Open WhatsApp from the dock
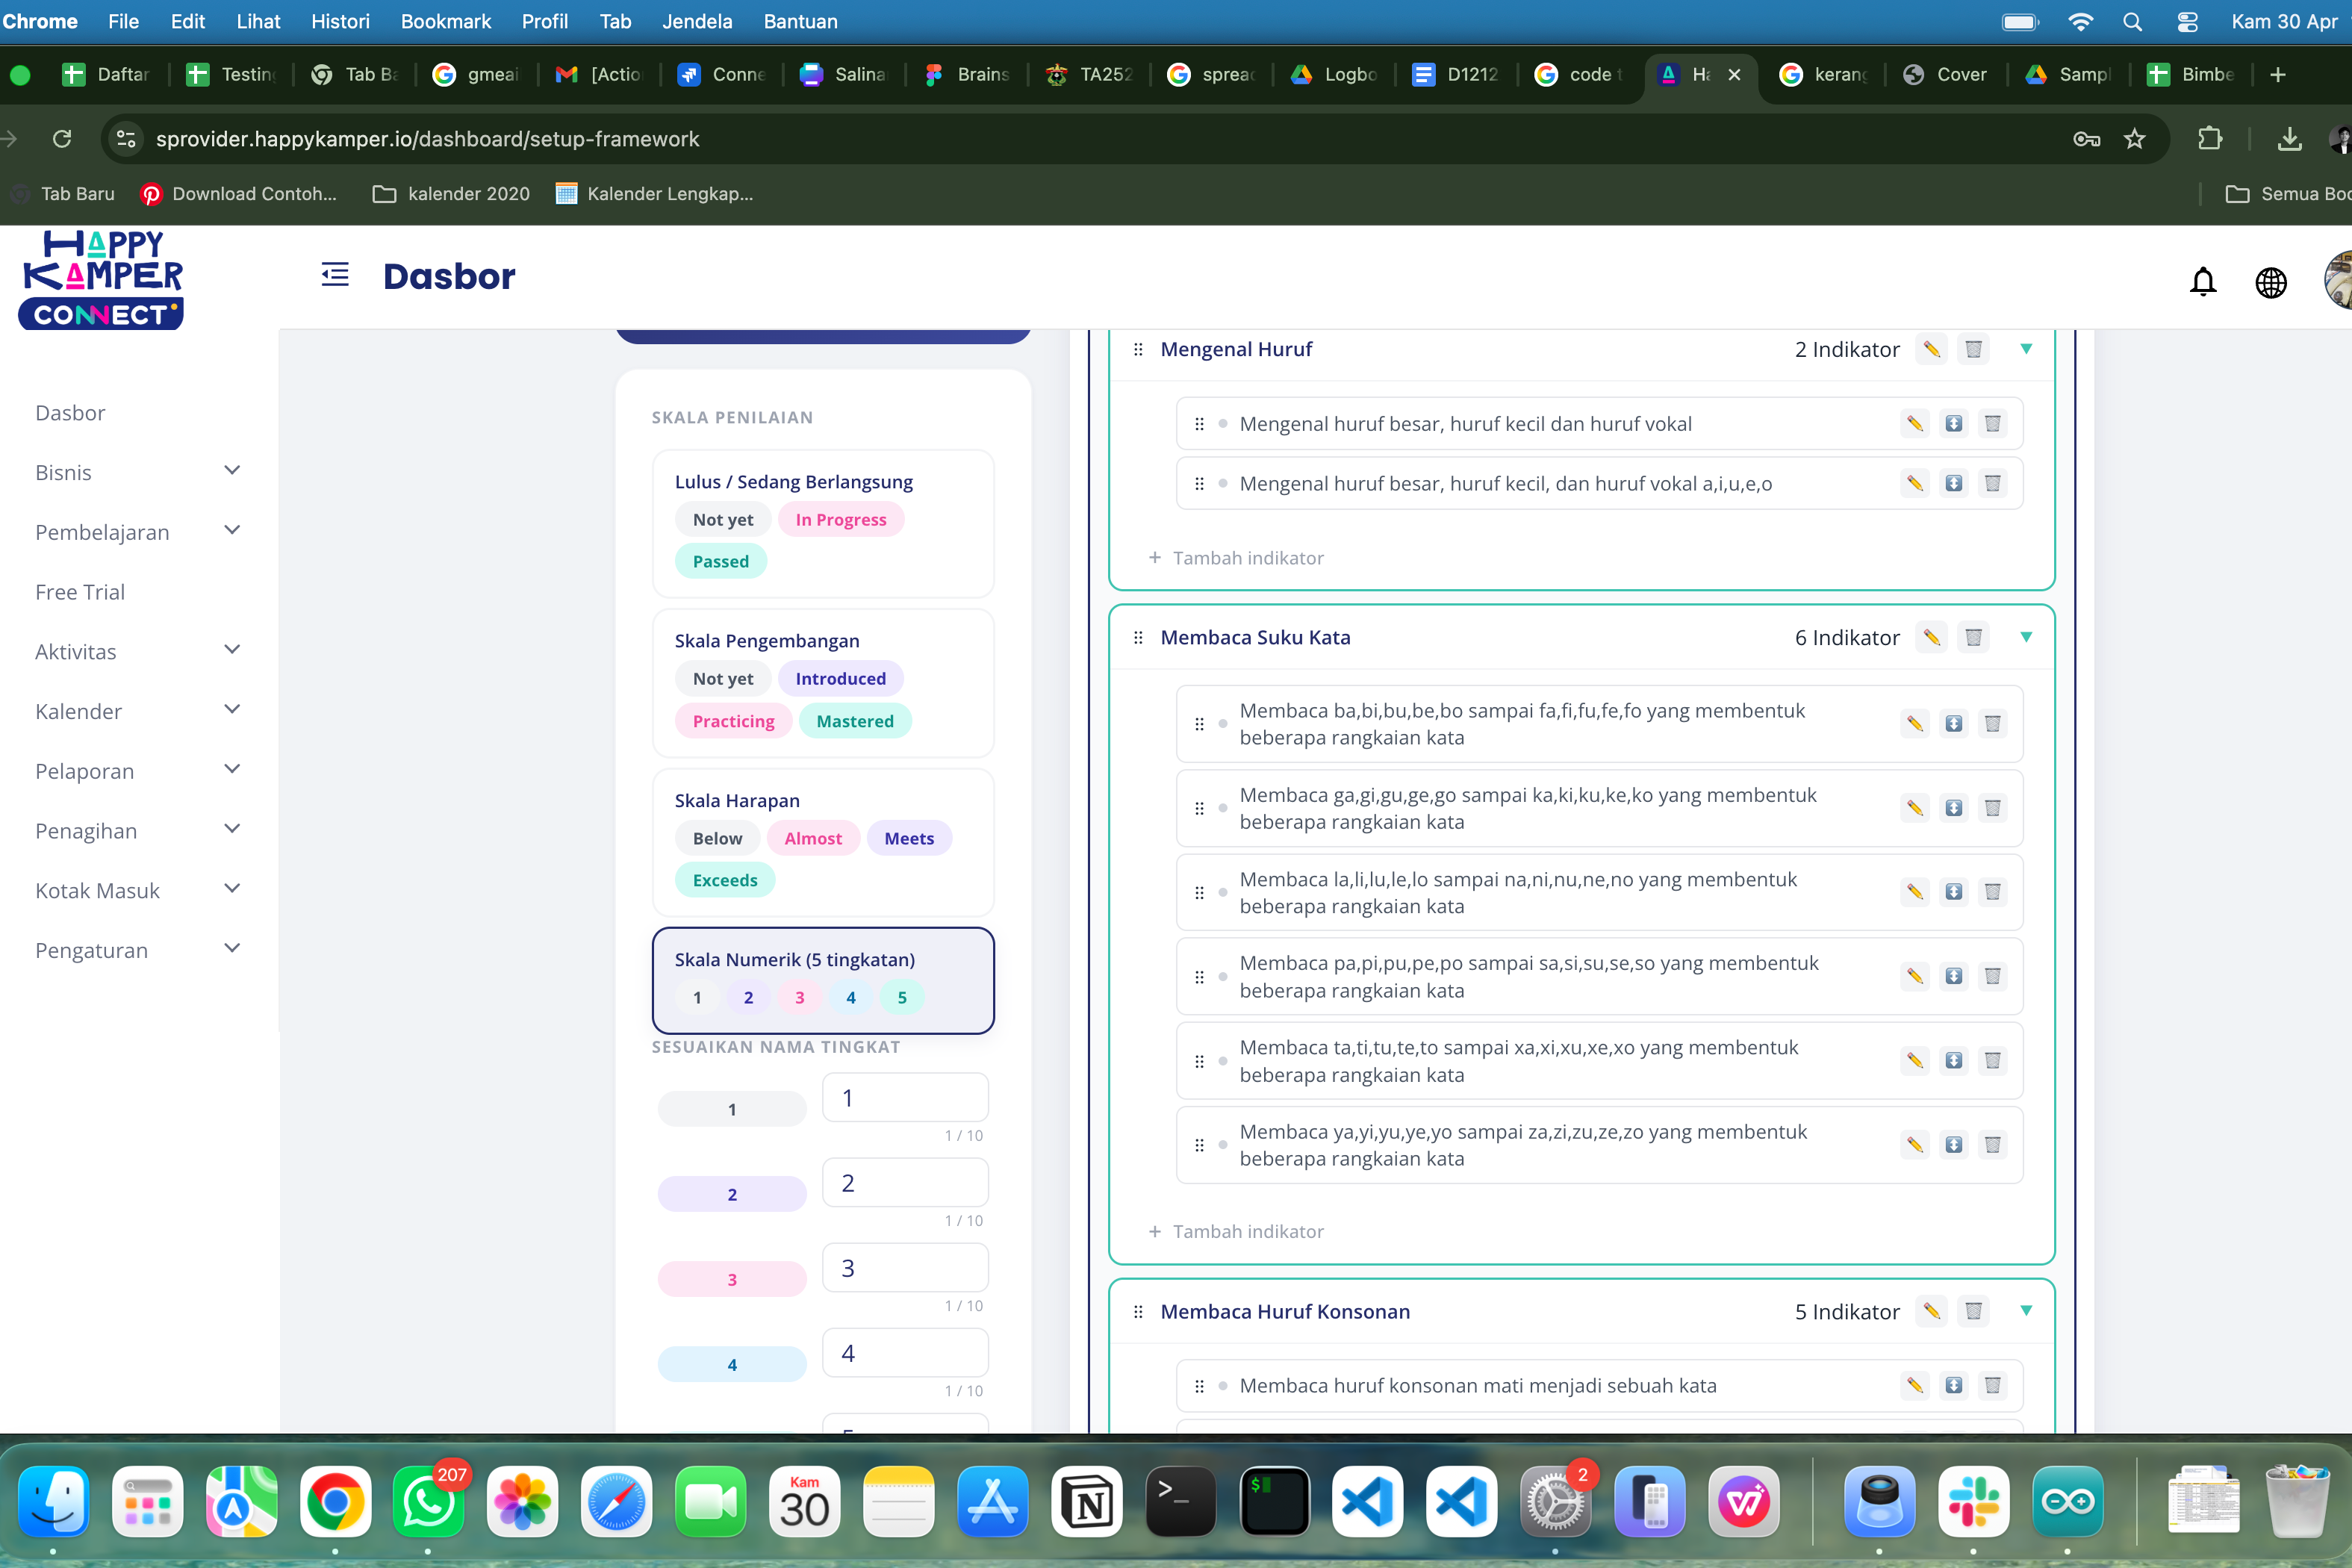 tap(428, 1501)
